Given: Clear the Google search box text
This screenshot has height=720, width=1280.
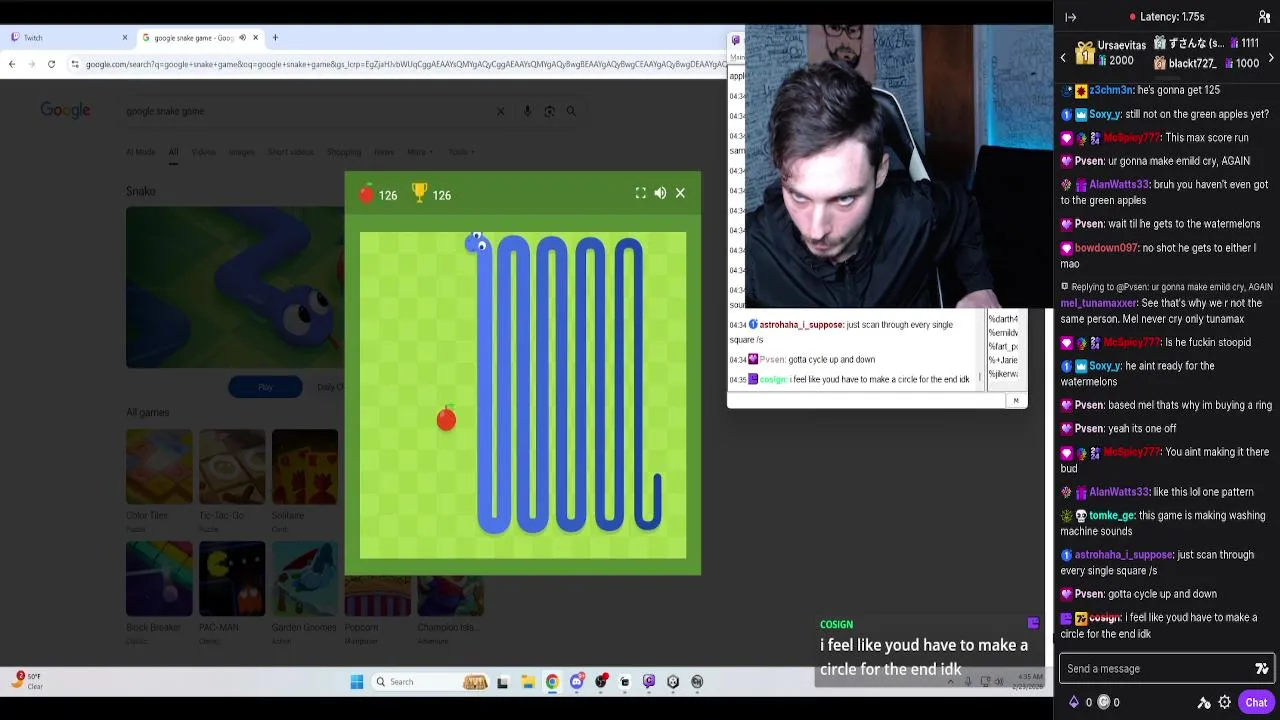Looking at the screenshot, I should 501,111.
